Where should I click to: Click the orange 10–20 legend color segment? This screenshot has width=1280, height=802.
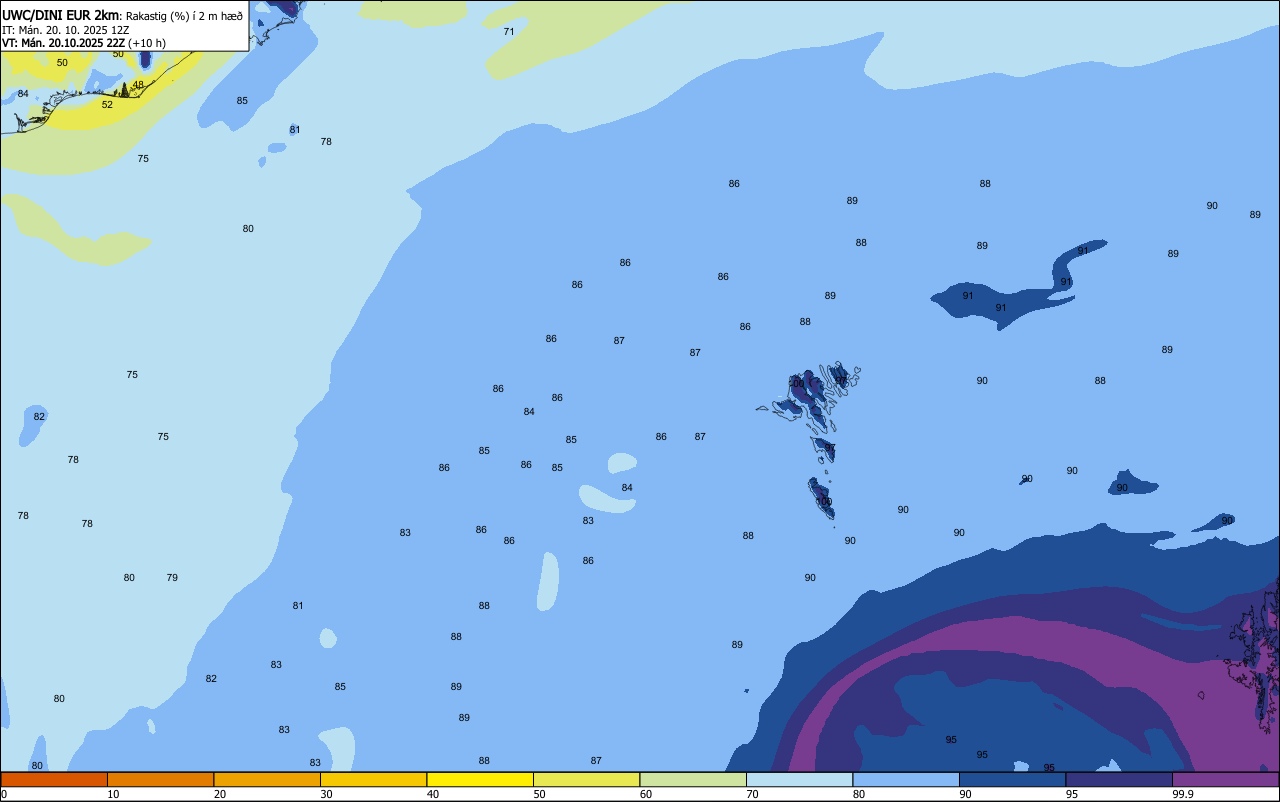pyautogui.click(x=160, y=779)
